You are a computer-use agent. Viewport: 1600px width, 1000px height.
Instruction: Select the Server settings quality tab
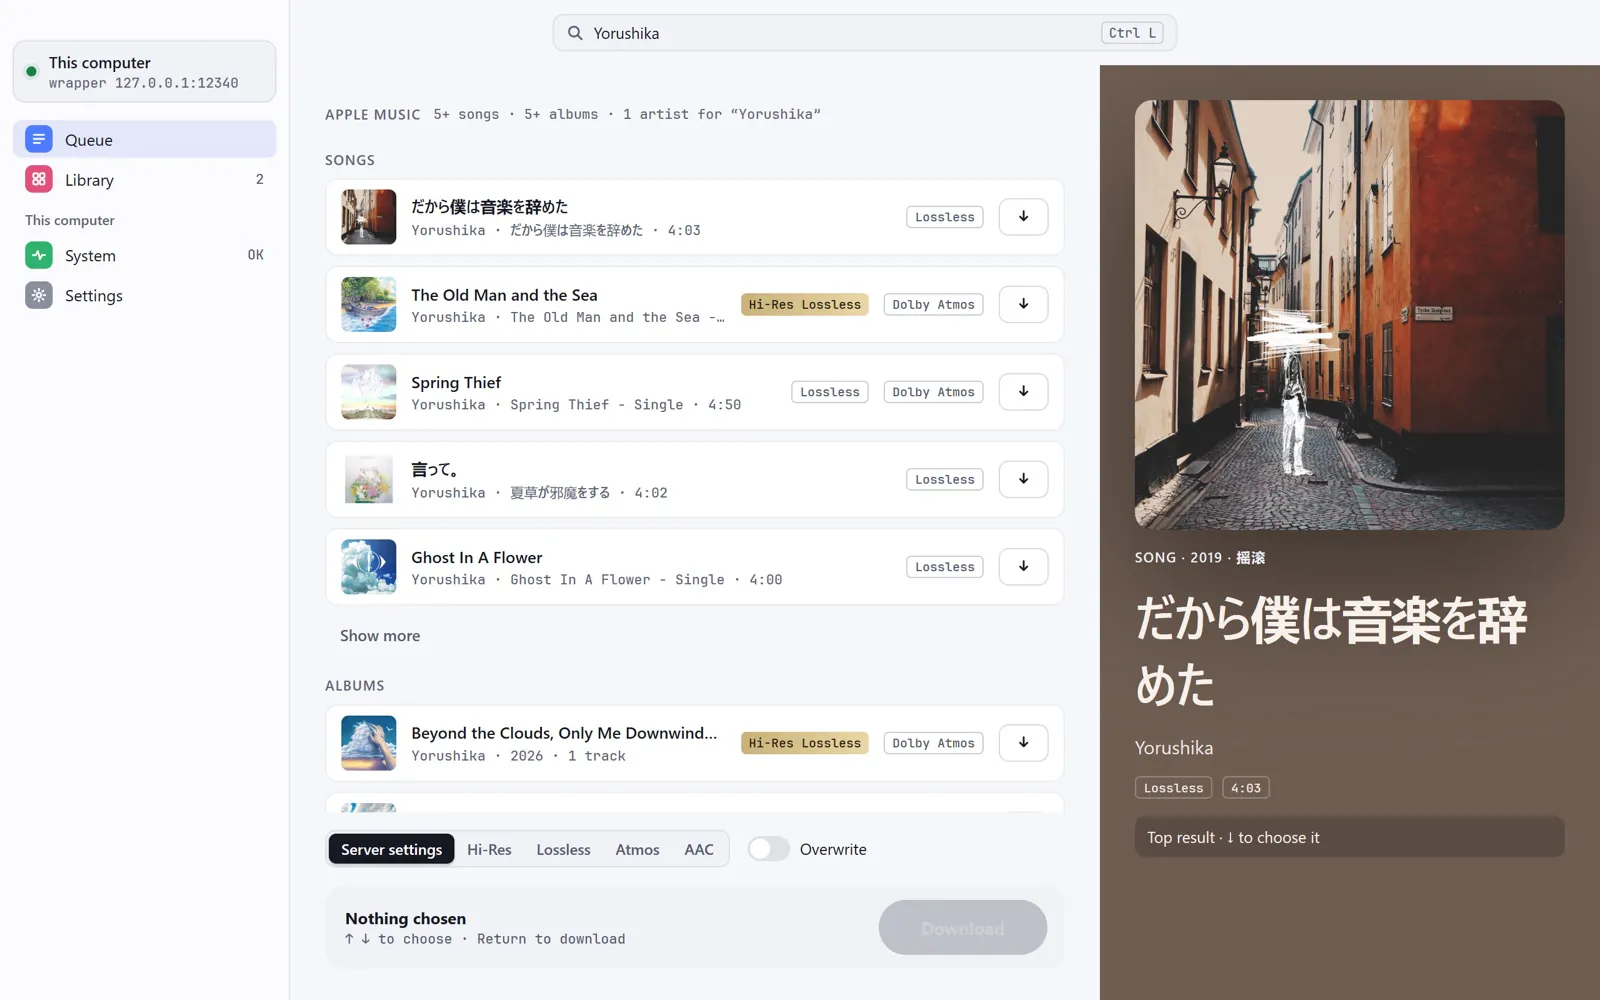(391, 849)
